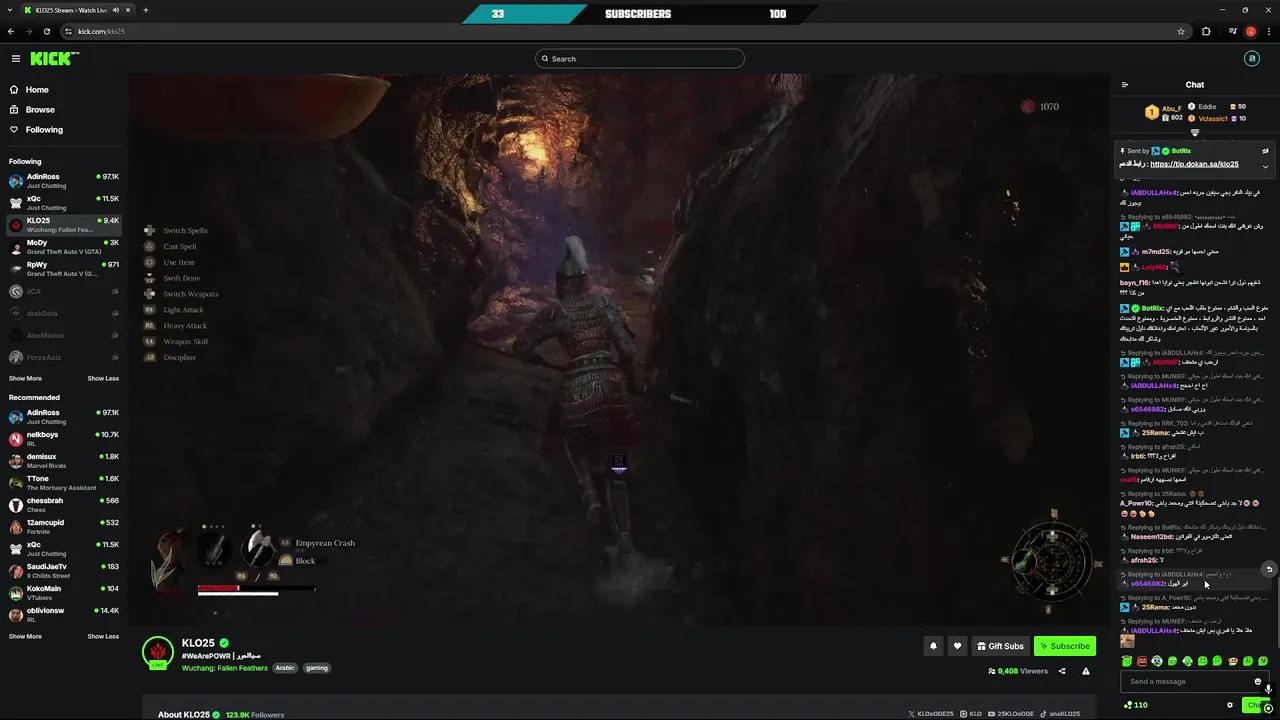The image size is (1280, 720).
Task: Click the green Chat send button
Action: pos(1254,705)
